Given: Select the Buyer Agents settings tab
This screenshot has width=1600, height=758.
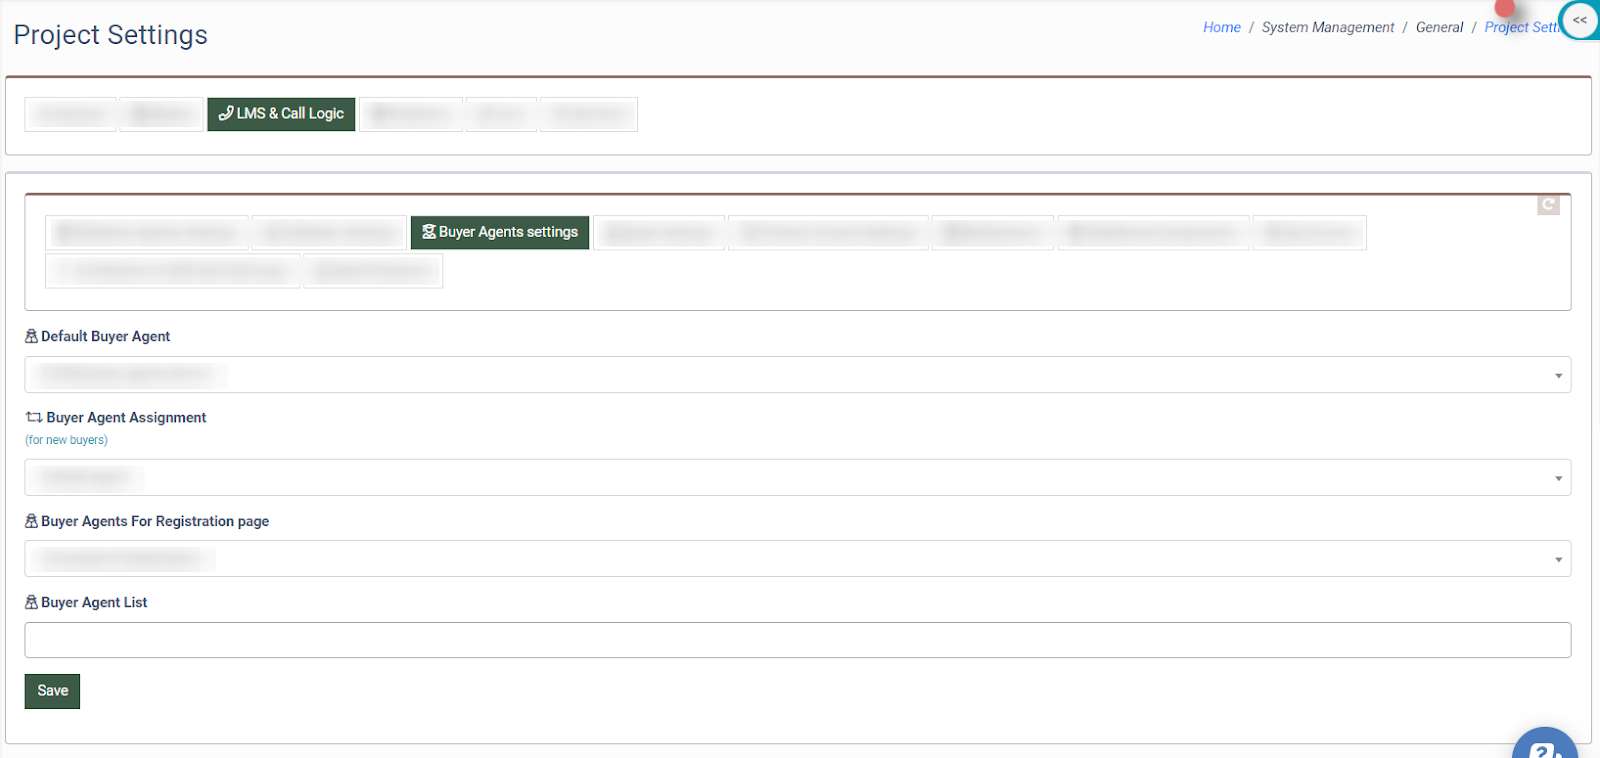Looking at the screenshot, I should click(500, 232).
